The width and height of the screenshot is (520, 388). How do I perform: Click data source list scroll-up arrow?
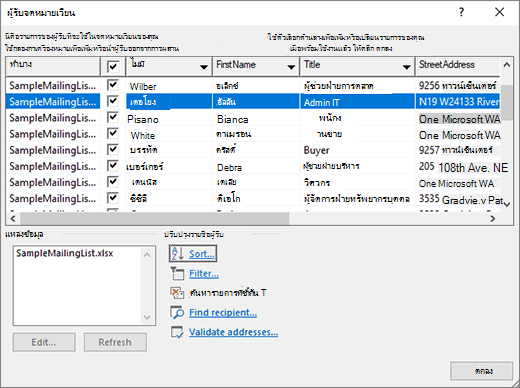coord(147,255)
